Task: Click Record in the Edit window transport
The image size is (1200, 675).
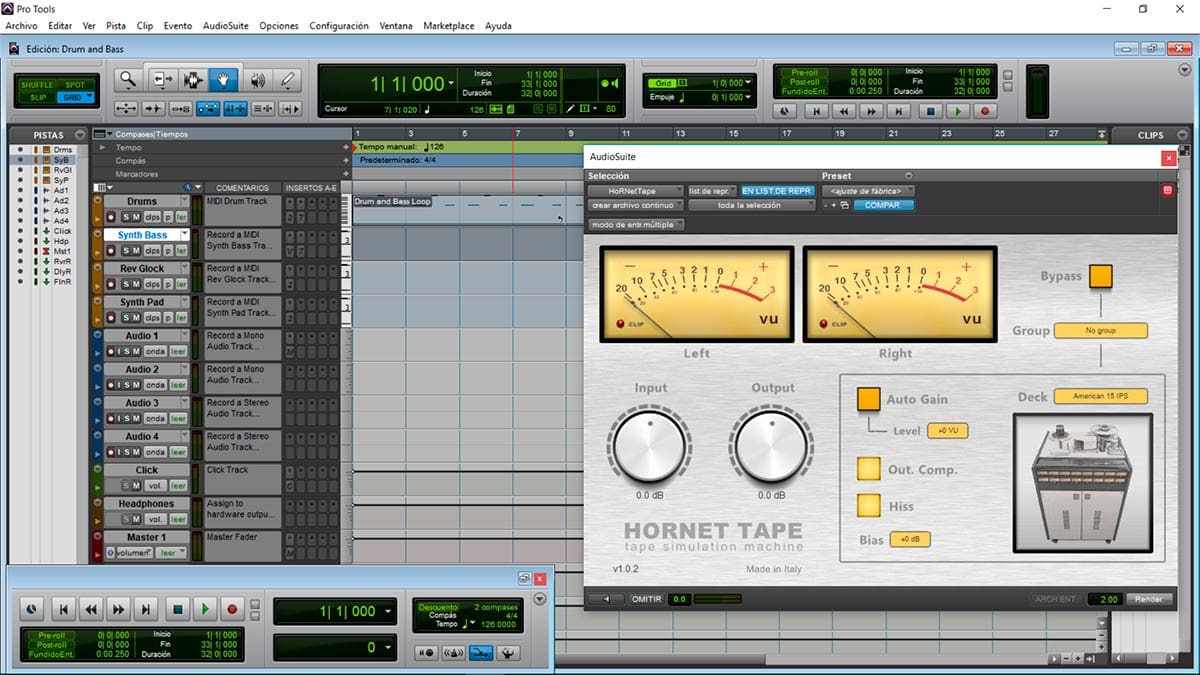Action: coord(985,111)
